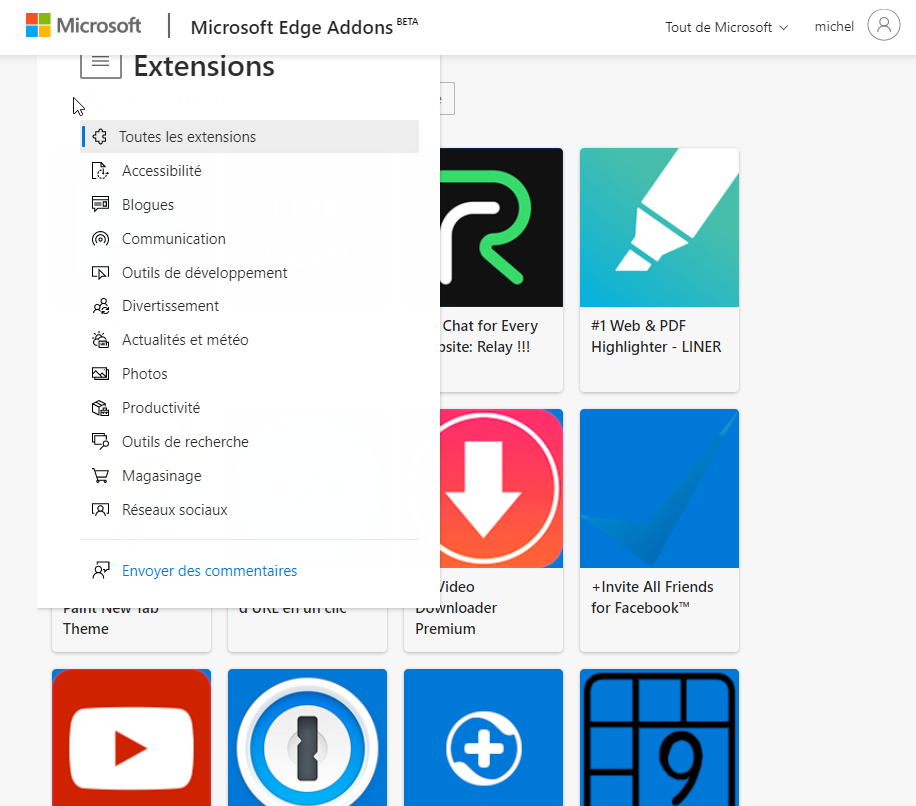Screen dimensions: 916x806
Task: Click the Microsoft logo
Action: pos(84,26)
